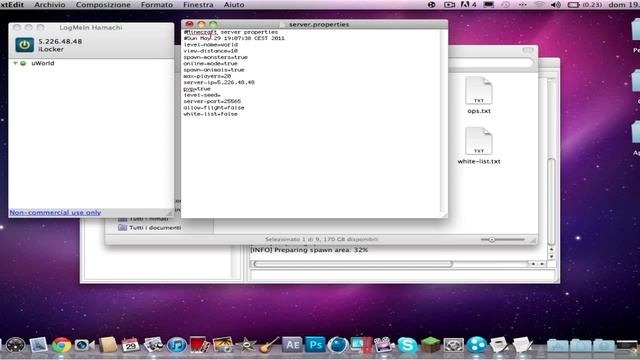Open the blue globe app in dock
Viewport: 640px width, 360px height.
(x=338, y=345)
